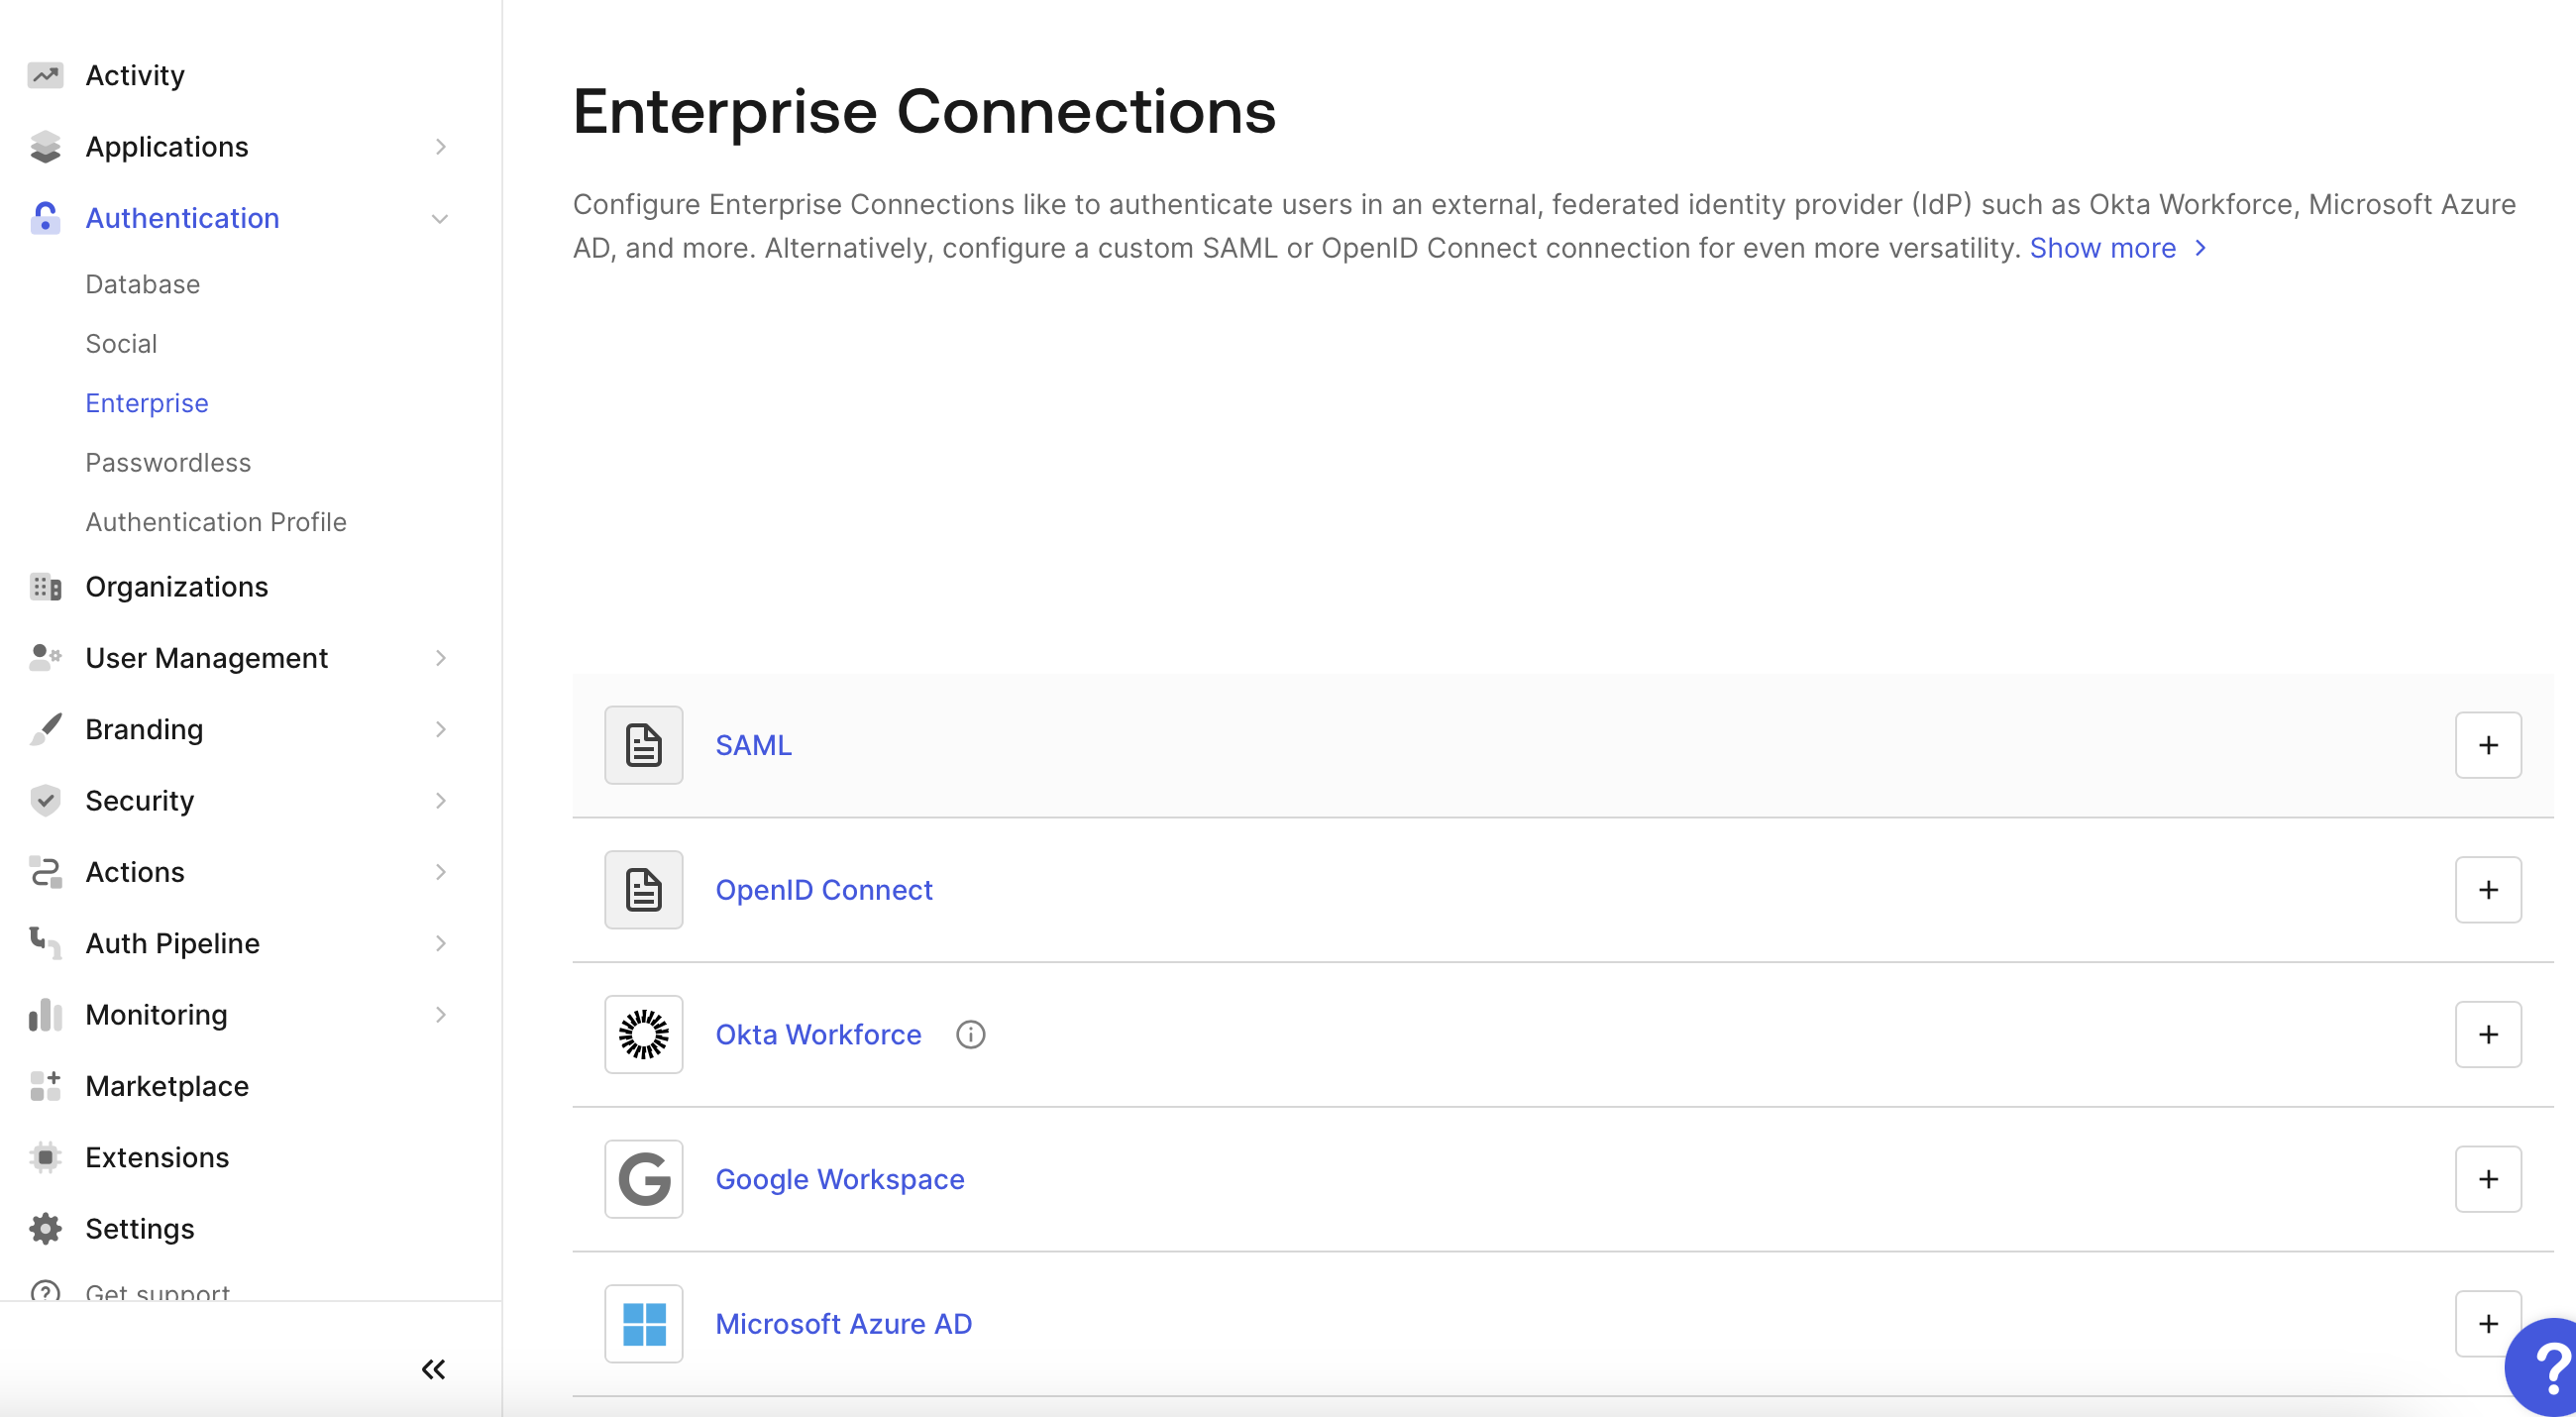Click the OpenID Connect document icon
Screen dimensions: 2576x1417
[644, 890]
